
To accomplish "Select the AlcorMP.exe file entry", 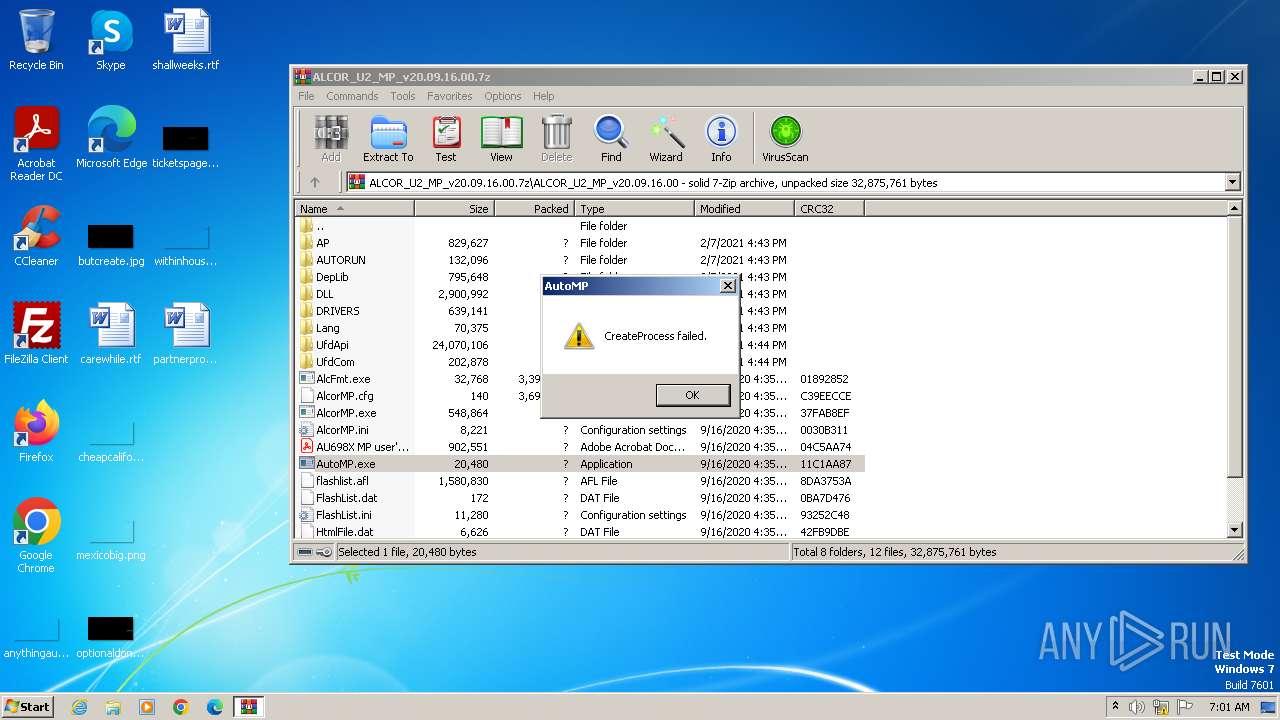I will (346, 413).
